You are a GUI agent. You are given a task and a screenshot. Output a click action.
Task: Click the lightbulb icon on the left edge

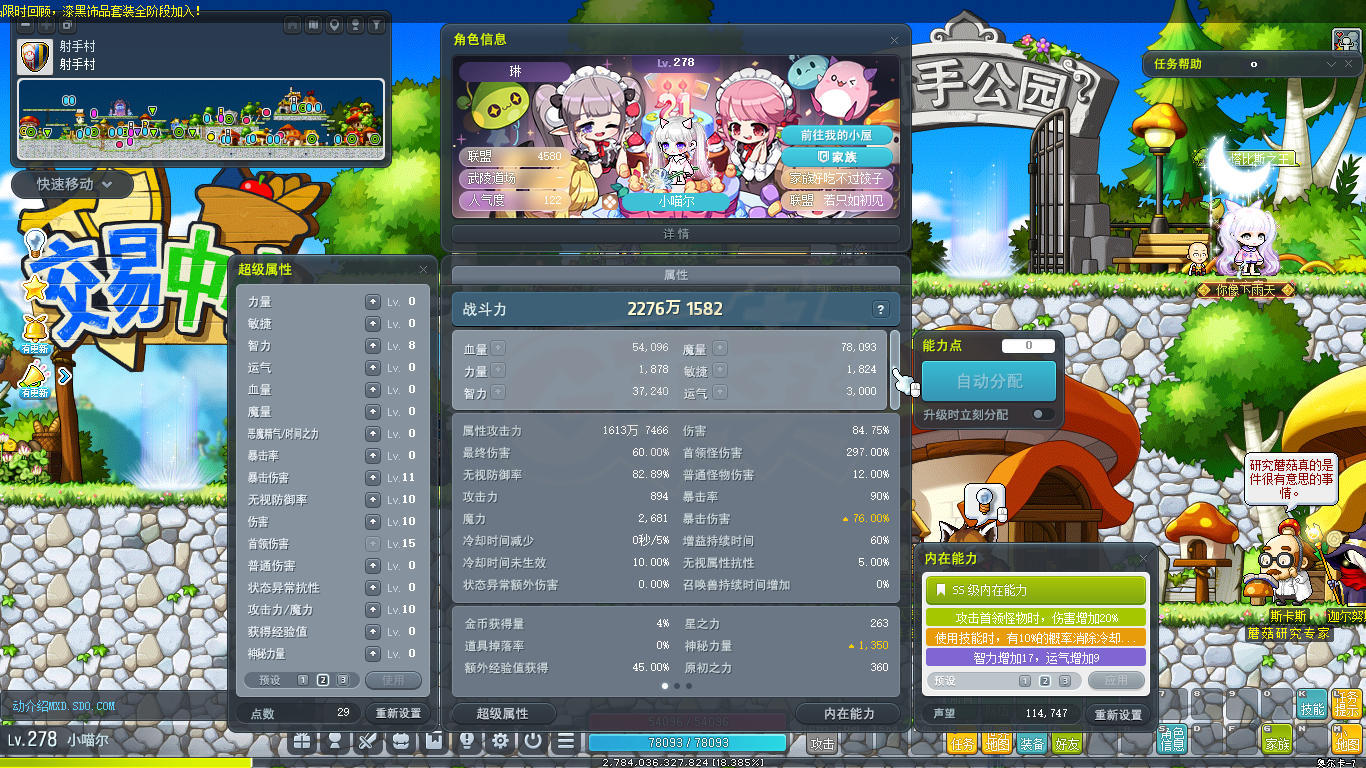[35, 243]
